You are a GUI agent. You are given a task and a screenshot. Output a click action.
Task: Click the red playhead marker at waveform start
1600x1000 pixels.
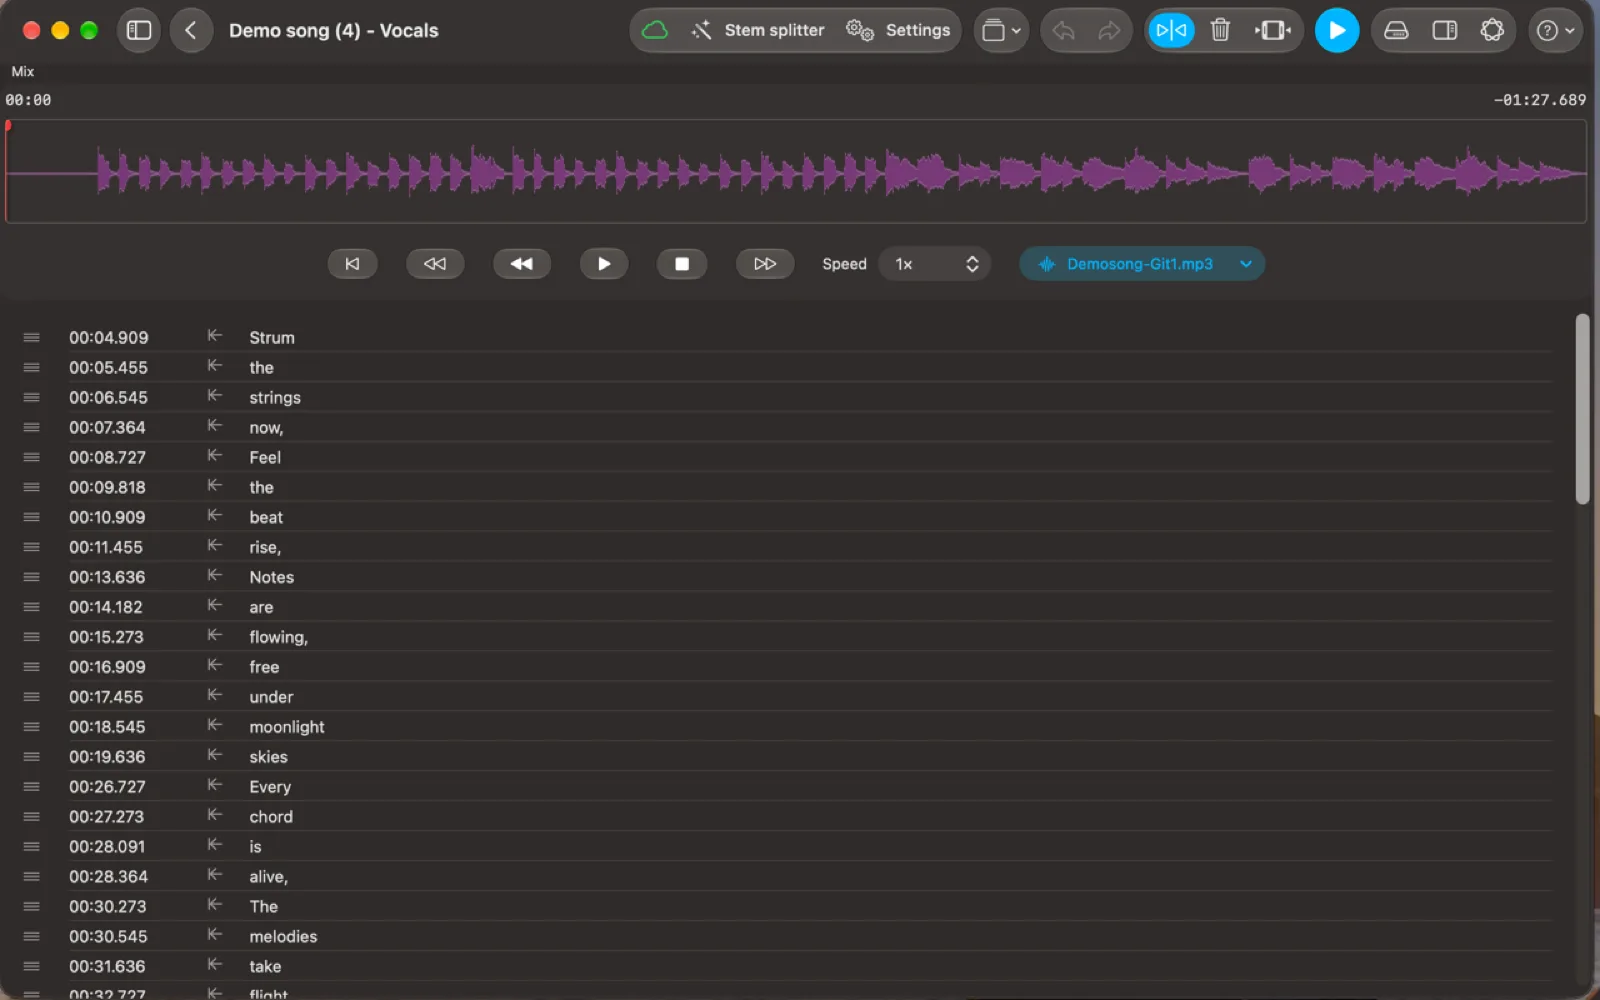pos(8,126)
